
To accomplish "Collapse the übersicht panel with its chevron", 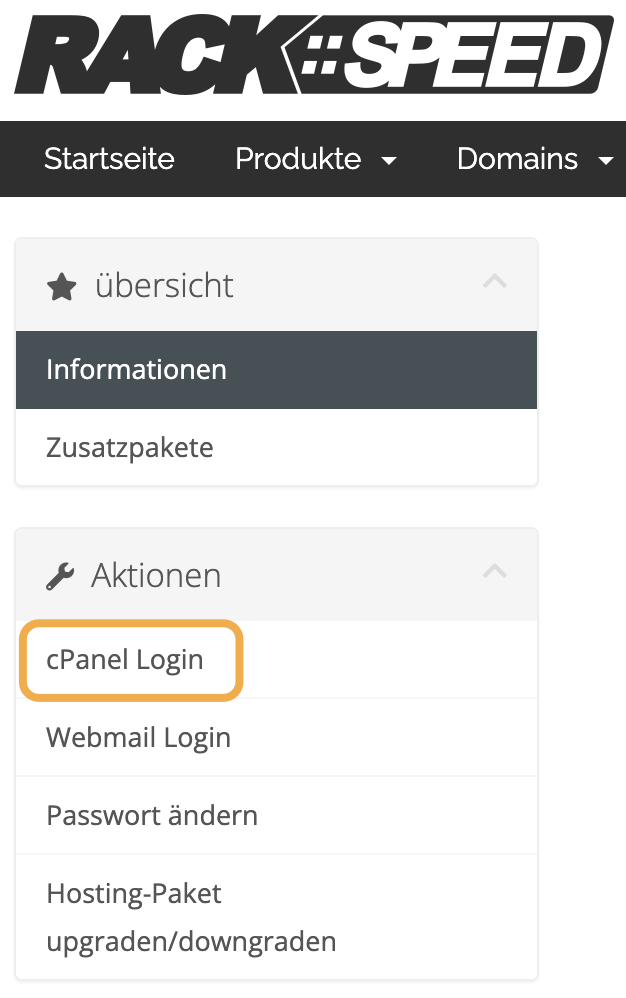I will pos(494,282).
